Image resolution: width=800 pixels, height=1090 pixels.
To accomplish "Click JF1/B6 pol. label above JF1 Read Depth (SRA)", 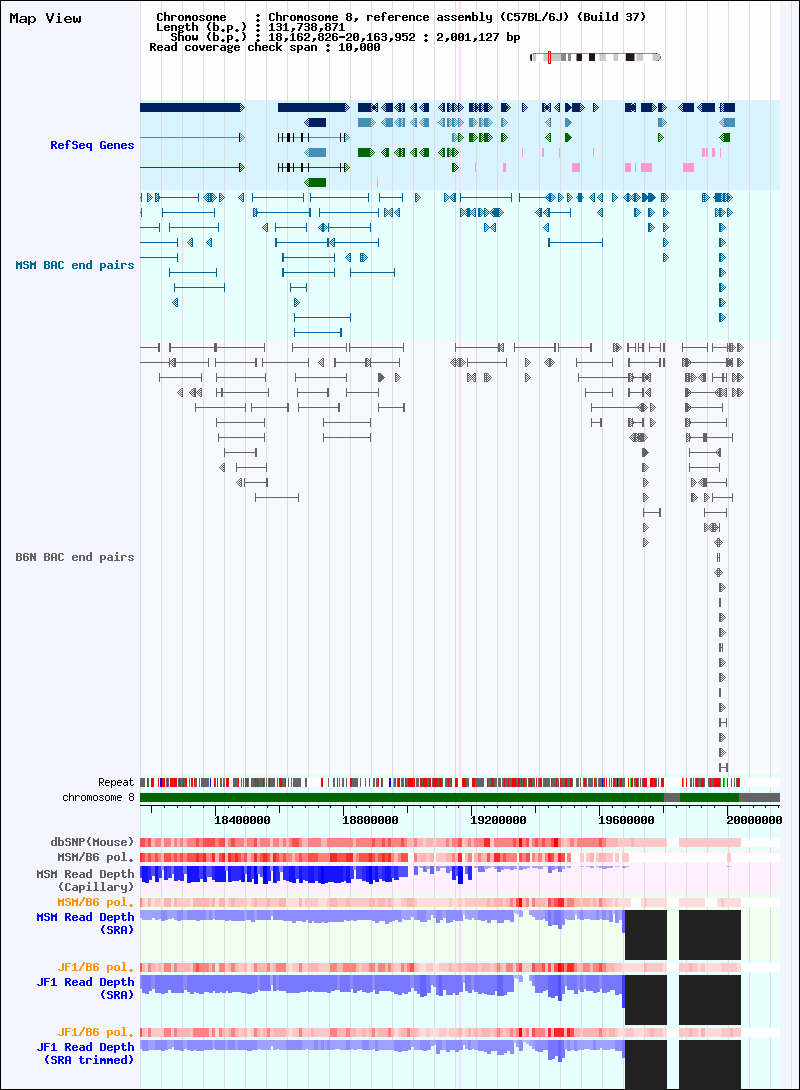I will [x=96, y=967].
